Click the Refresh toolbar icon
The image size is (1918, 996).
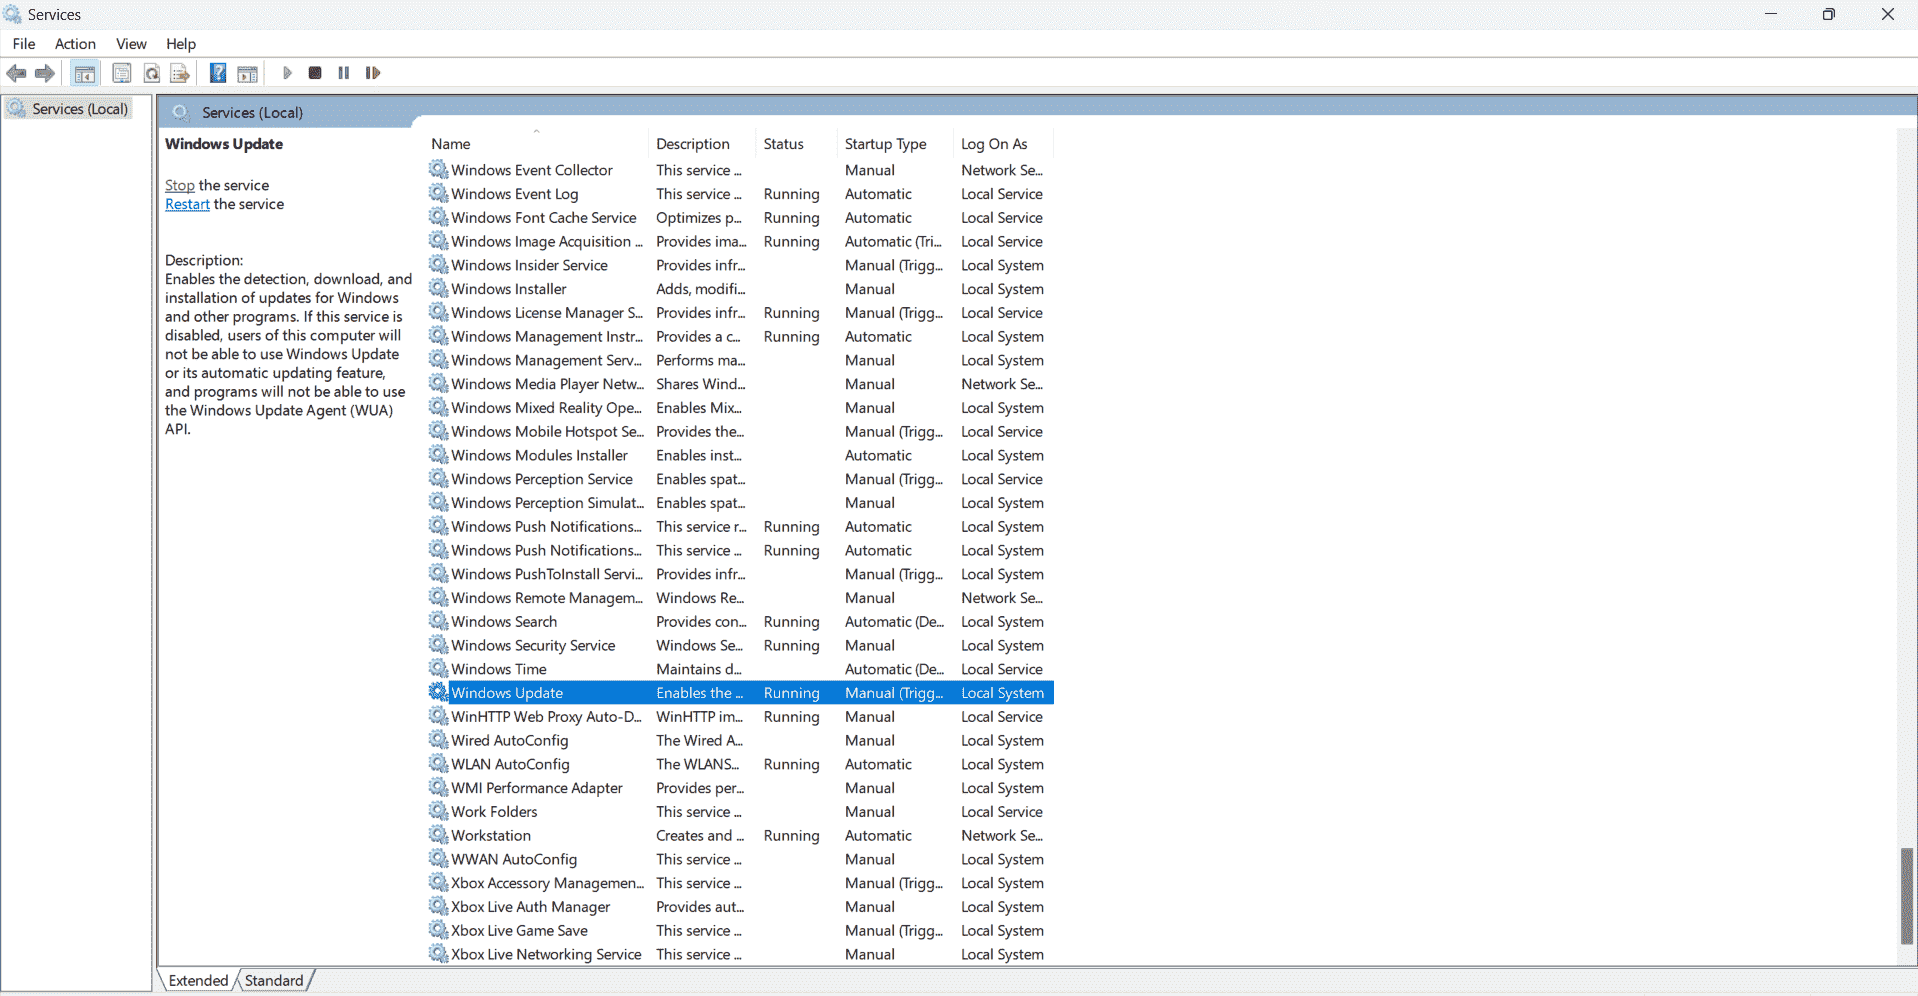151,73
